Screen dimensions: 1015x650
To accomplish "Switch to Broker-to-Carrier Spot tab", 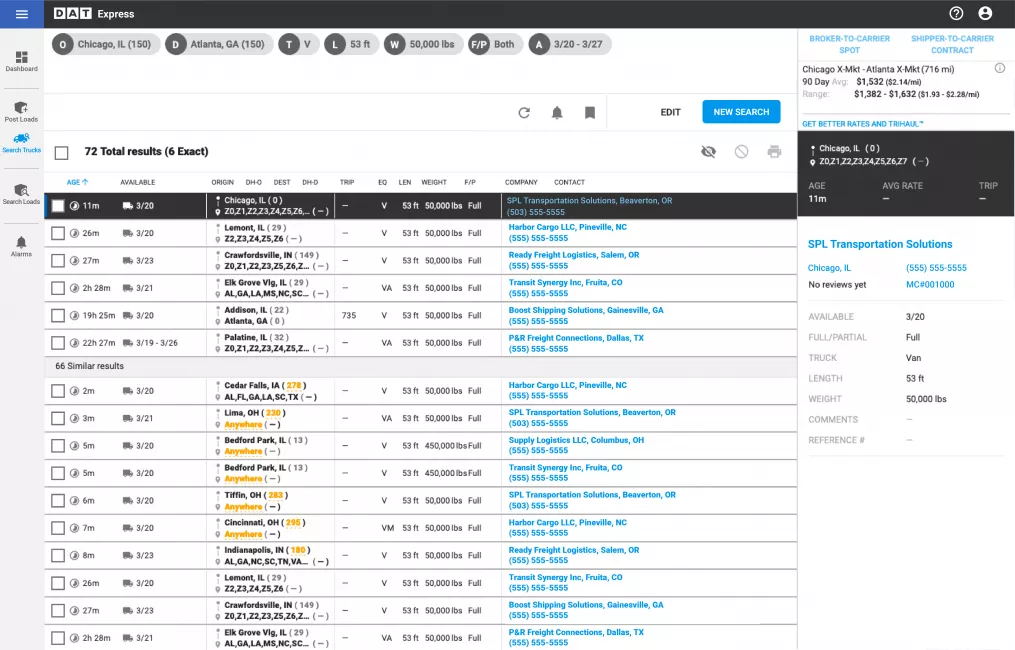I will coord(849,44).
